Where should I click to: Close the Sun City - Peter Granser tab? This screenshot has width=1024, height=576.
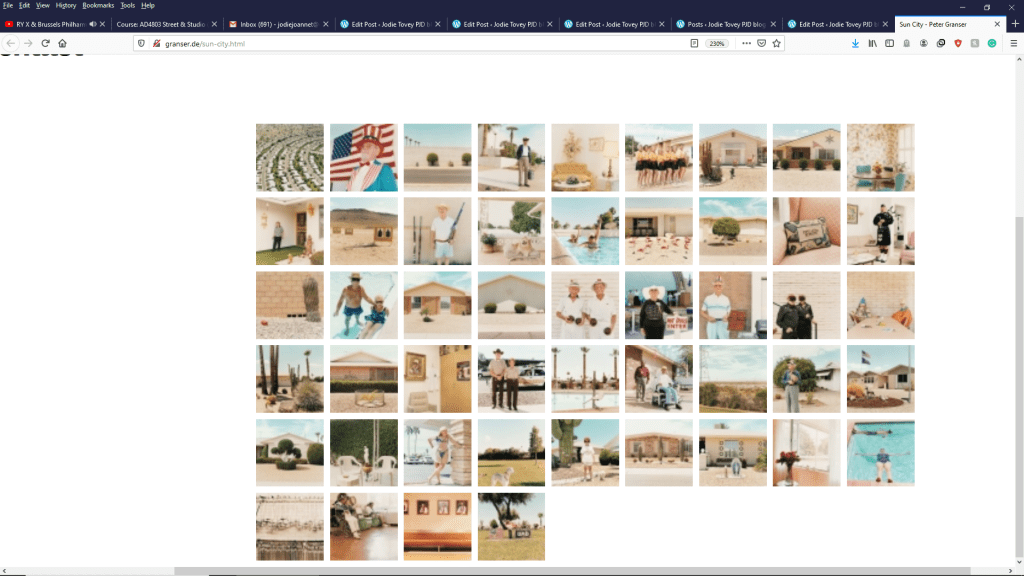(997, 24)
